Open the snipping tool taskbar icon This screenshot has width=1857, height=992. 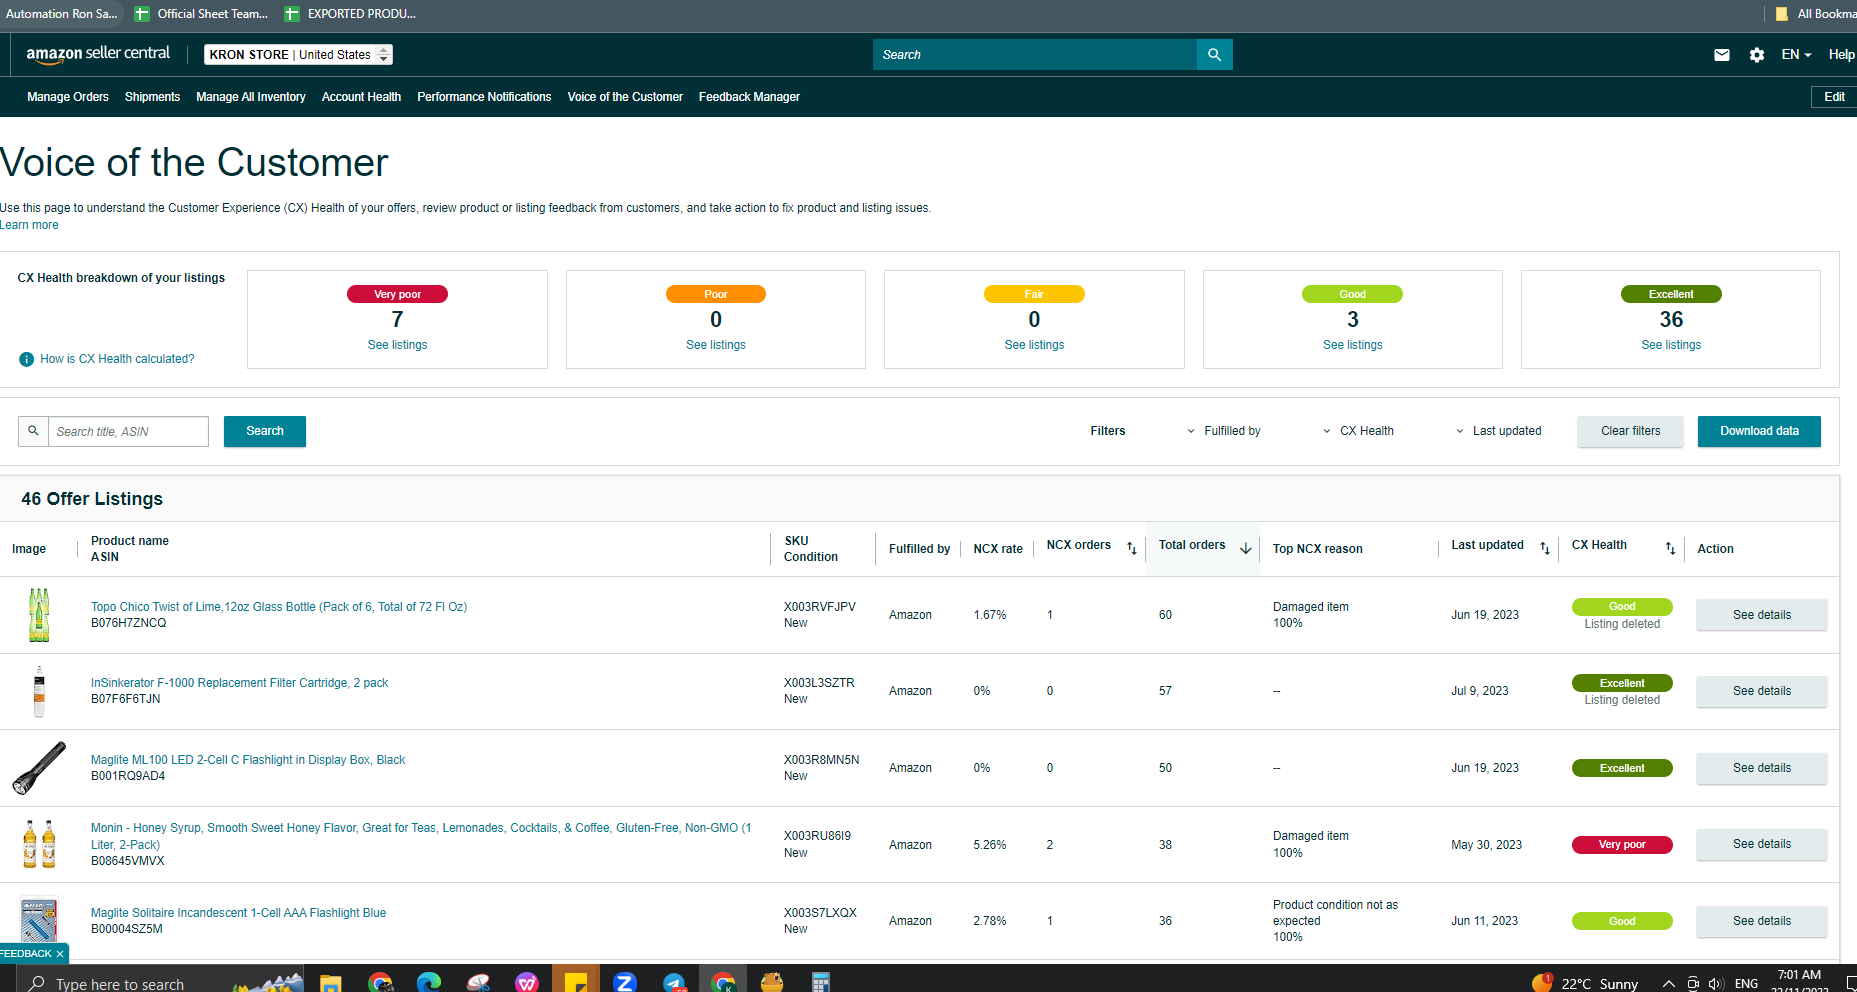pyautogui.click(x=478, y=982)
